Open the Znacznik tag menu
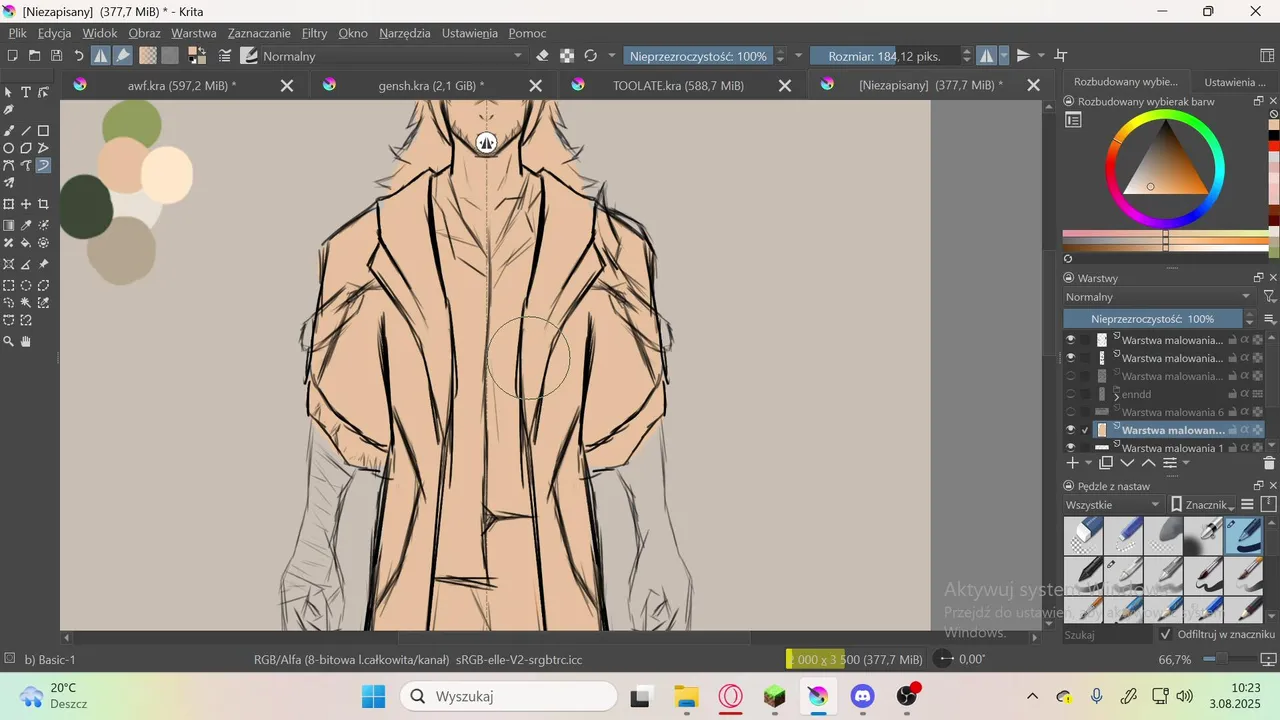 tap(1203, 505)
